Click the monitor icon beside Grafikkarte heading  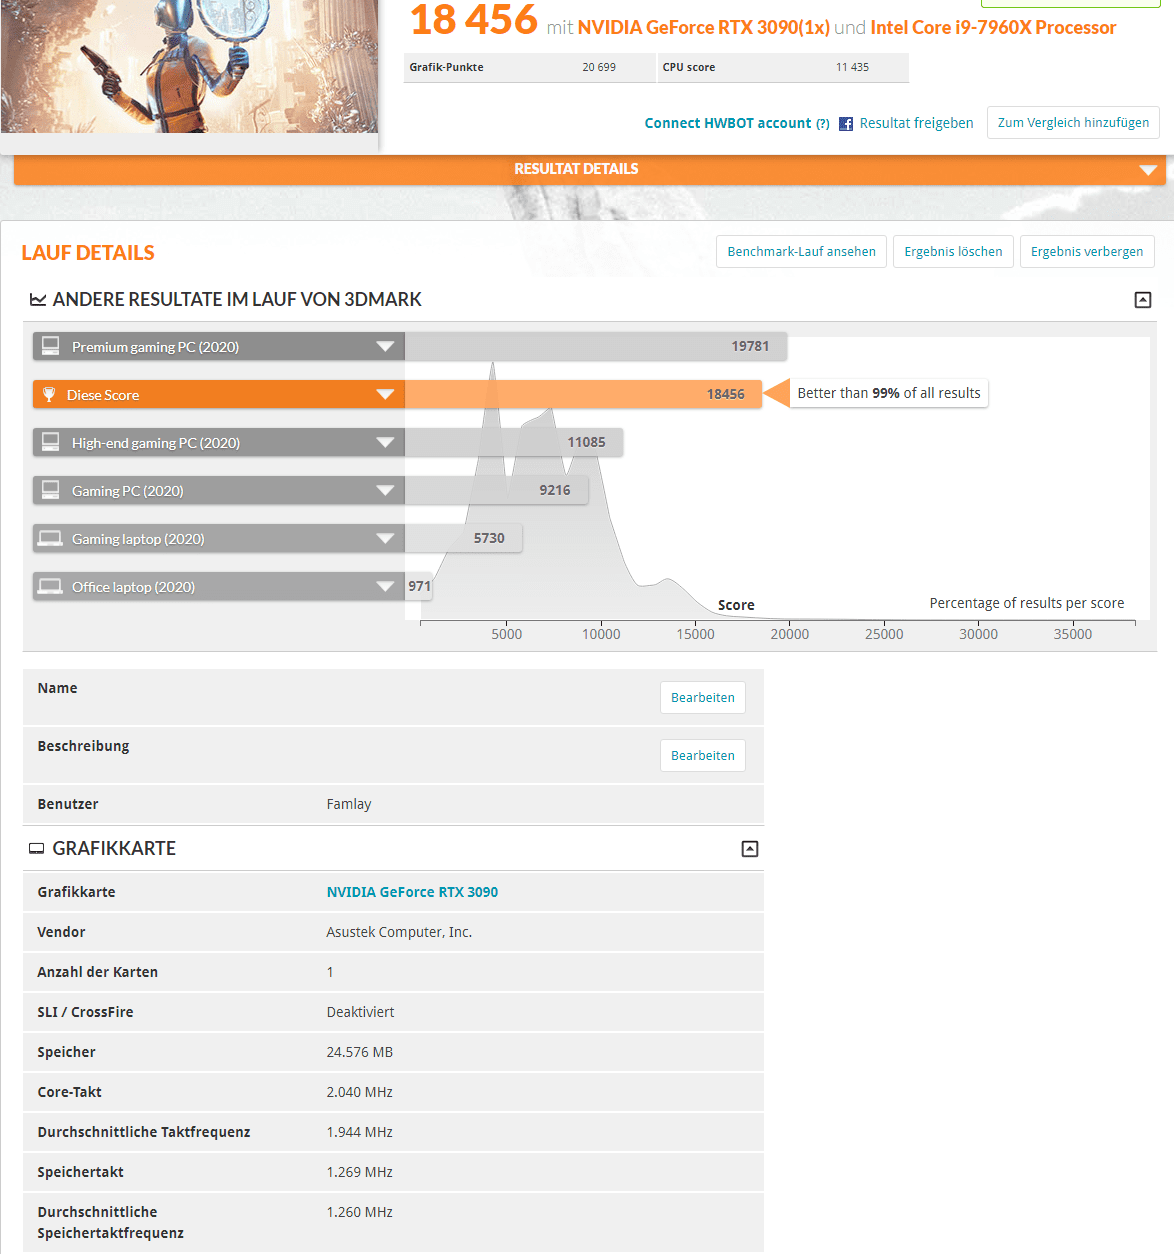(x=37, y=849)
